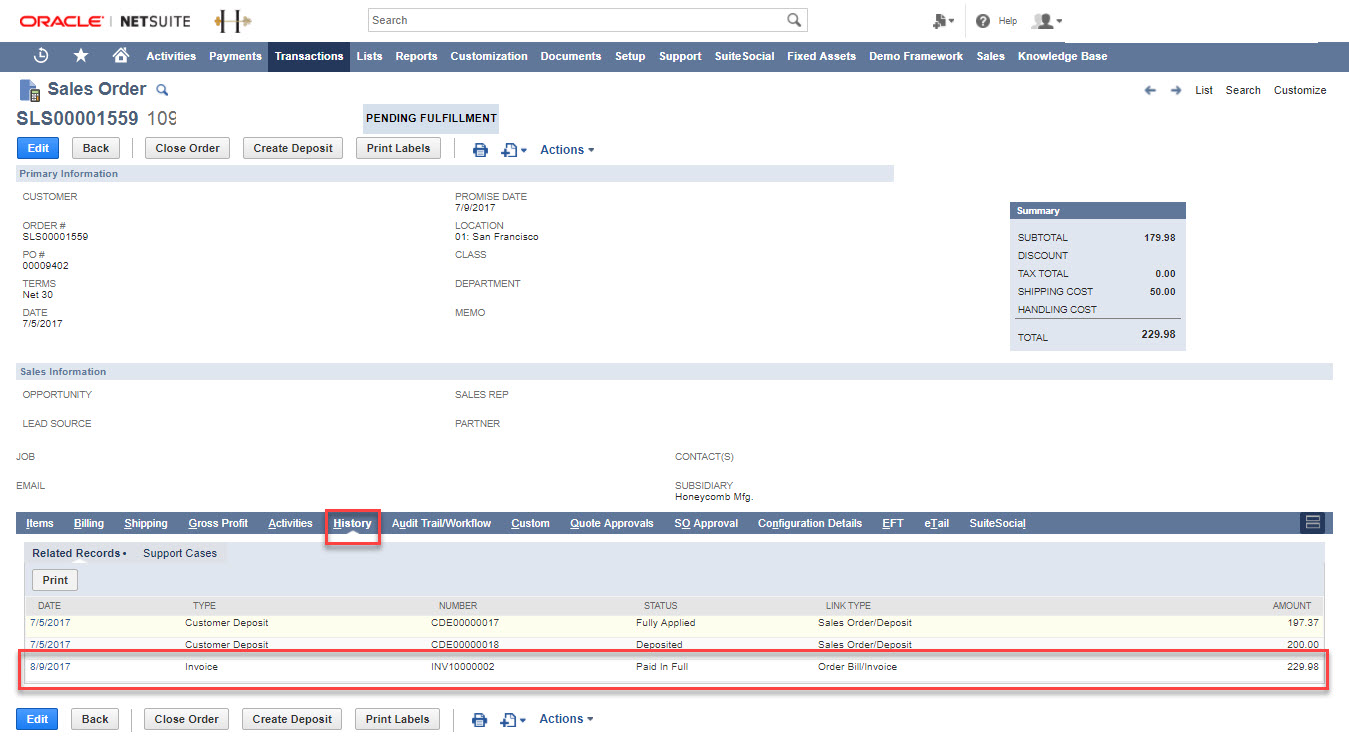Screen dimensions: 1349x749
Task: Click the top printer icon
Action: [x=480, y=150]
